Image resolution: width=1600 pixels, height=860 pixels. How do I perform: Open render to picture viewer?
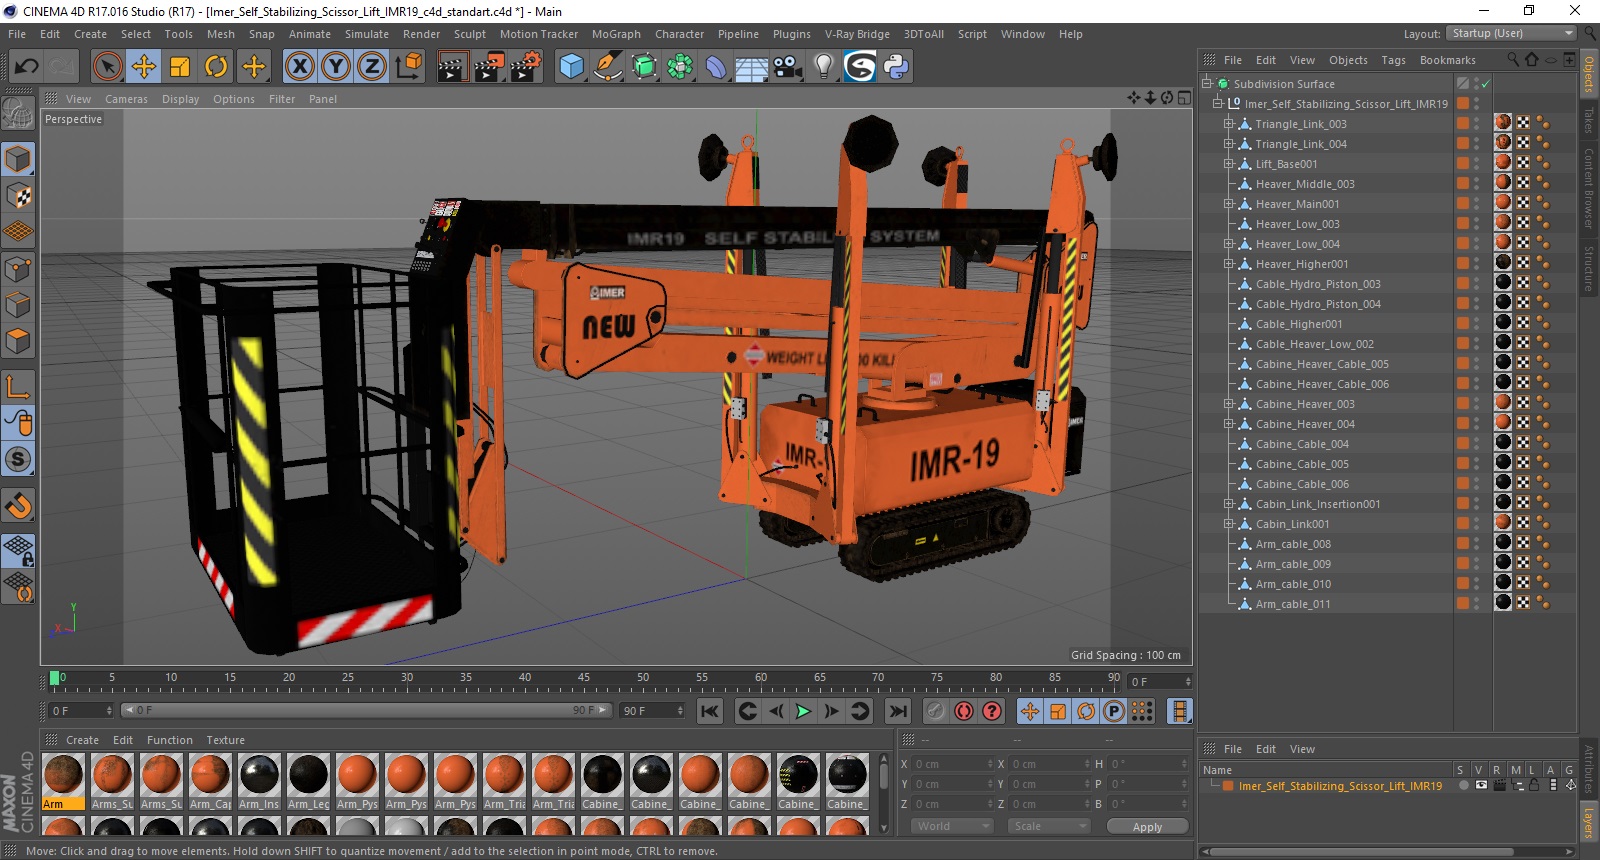coord(489,67)
